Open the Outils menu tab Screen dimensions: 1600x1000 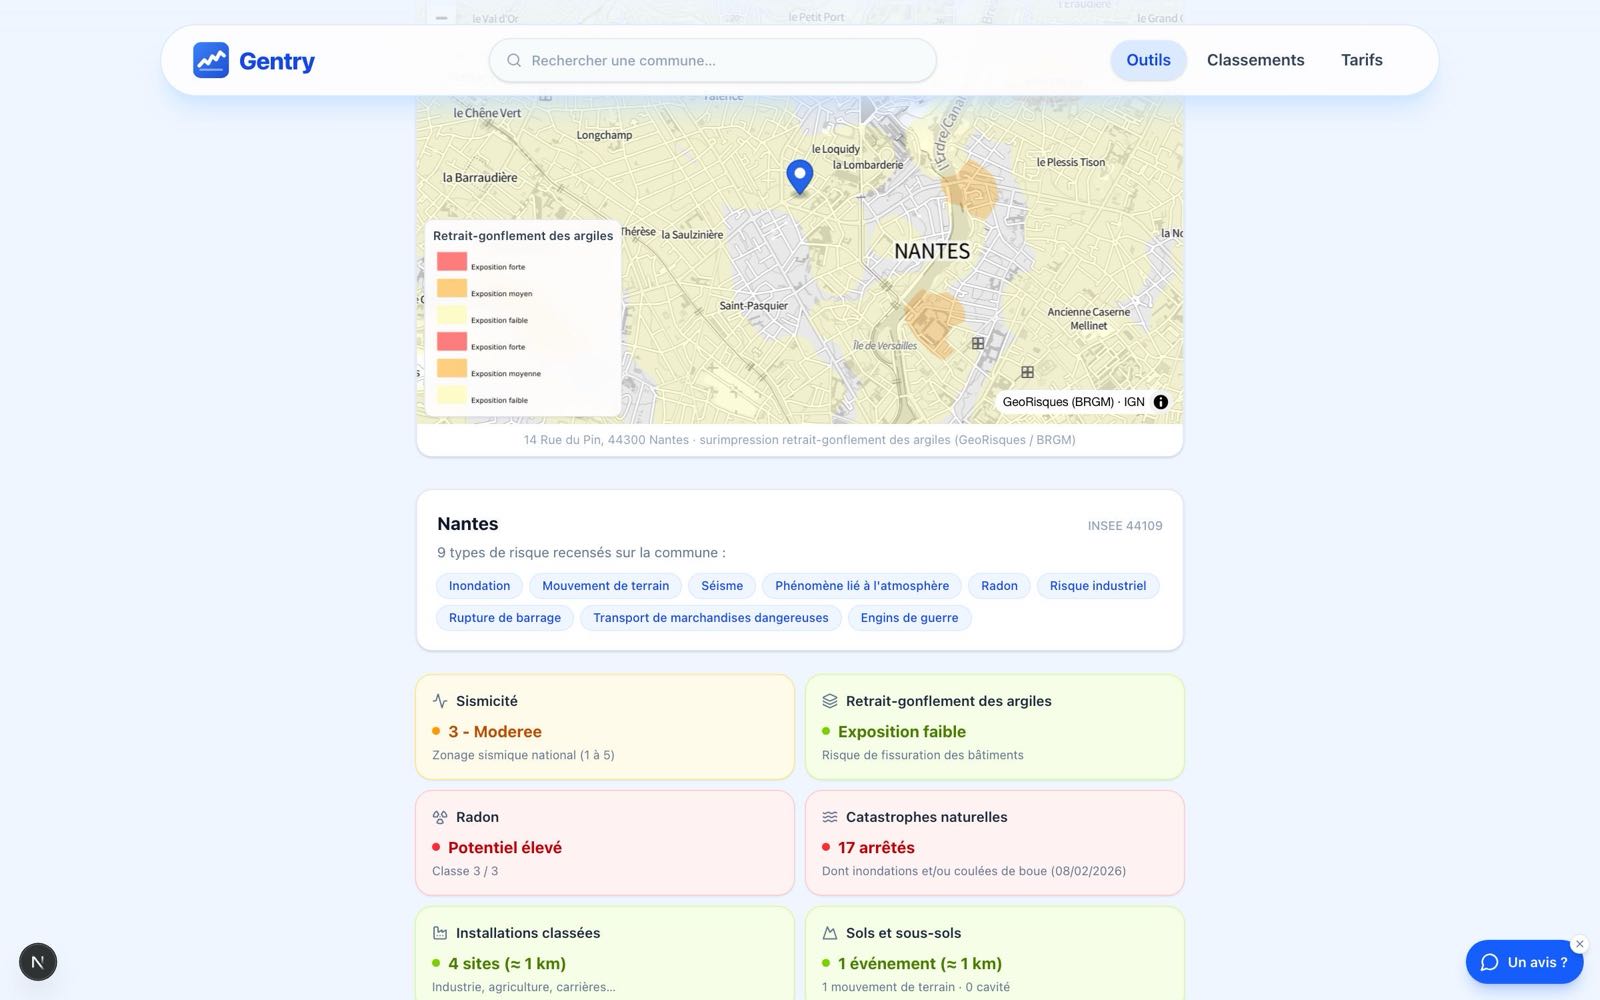coord(1148,60)
